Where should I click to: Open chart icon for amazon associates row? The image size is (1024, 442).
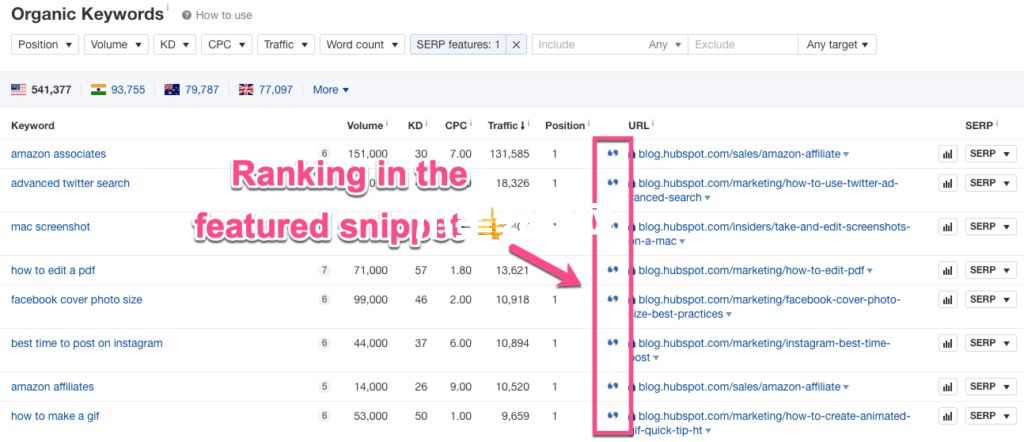946,154
